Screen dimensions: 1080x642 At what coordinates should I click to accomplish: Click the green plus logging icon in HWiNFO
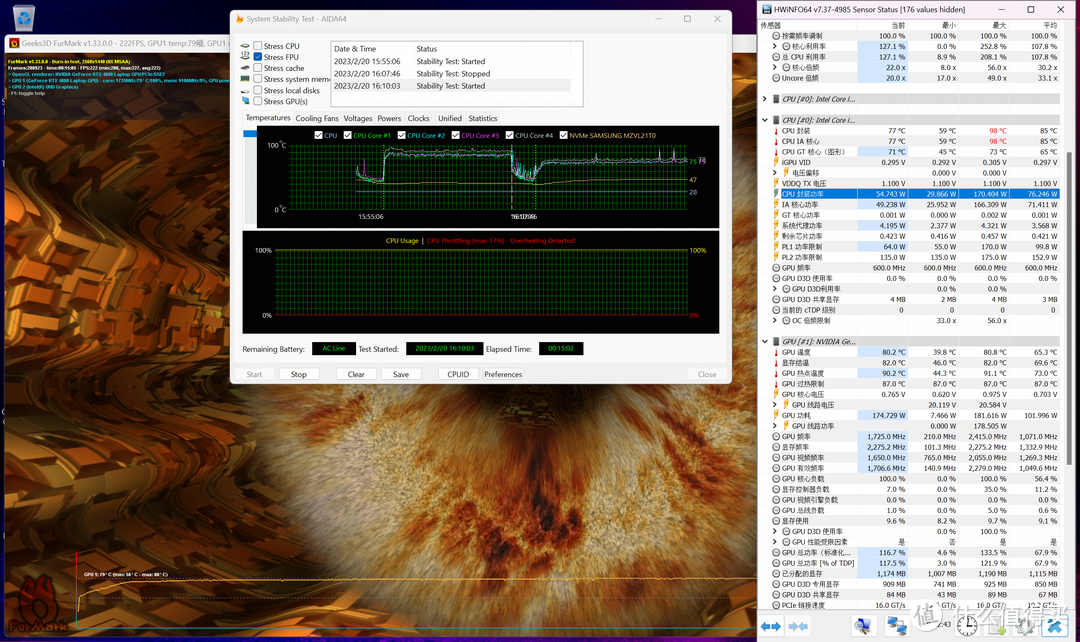point(997,625)
